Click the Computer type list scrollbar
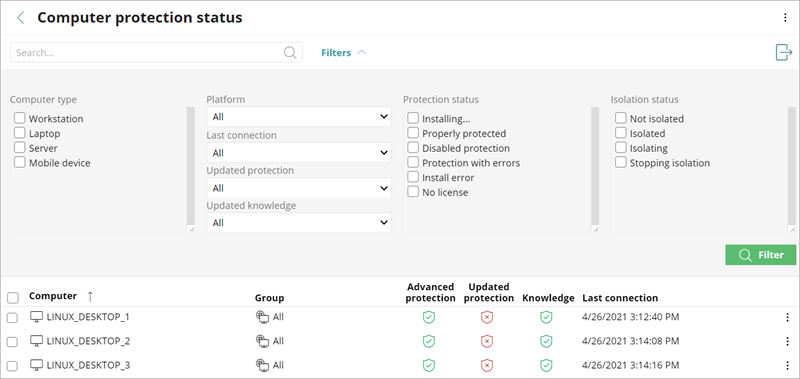The width and height of the screenshot is (800, 379). tap(190, 166)
